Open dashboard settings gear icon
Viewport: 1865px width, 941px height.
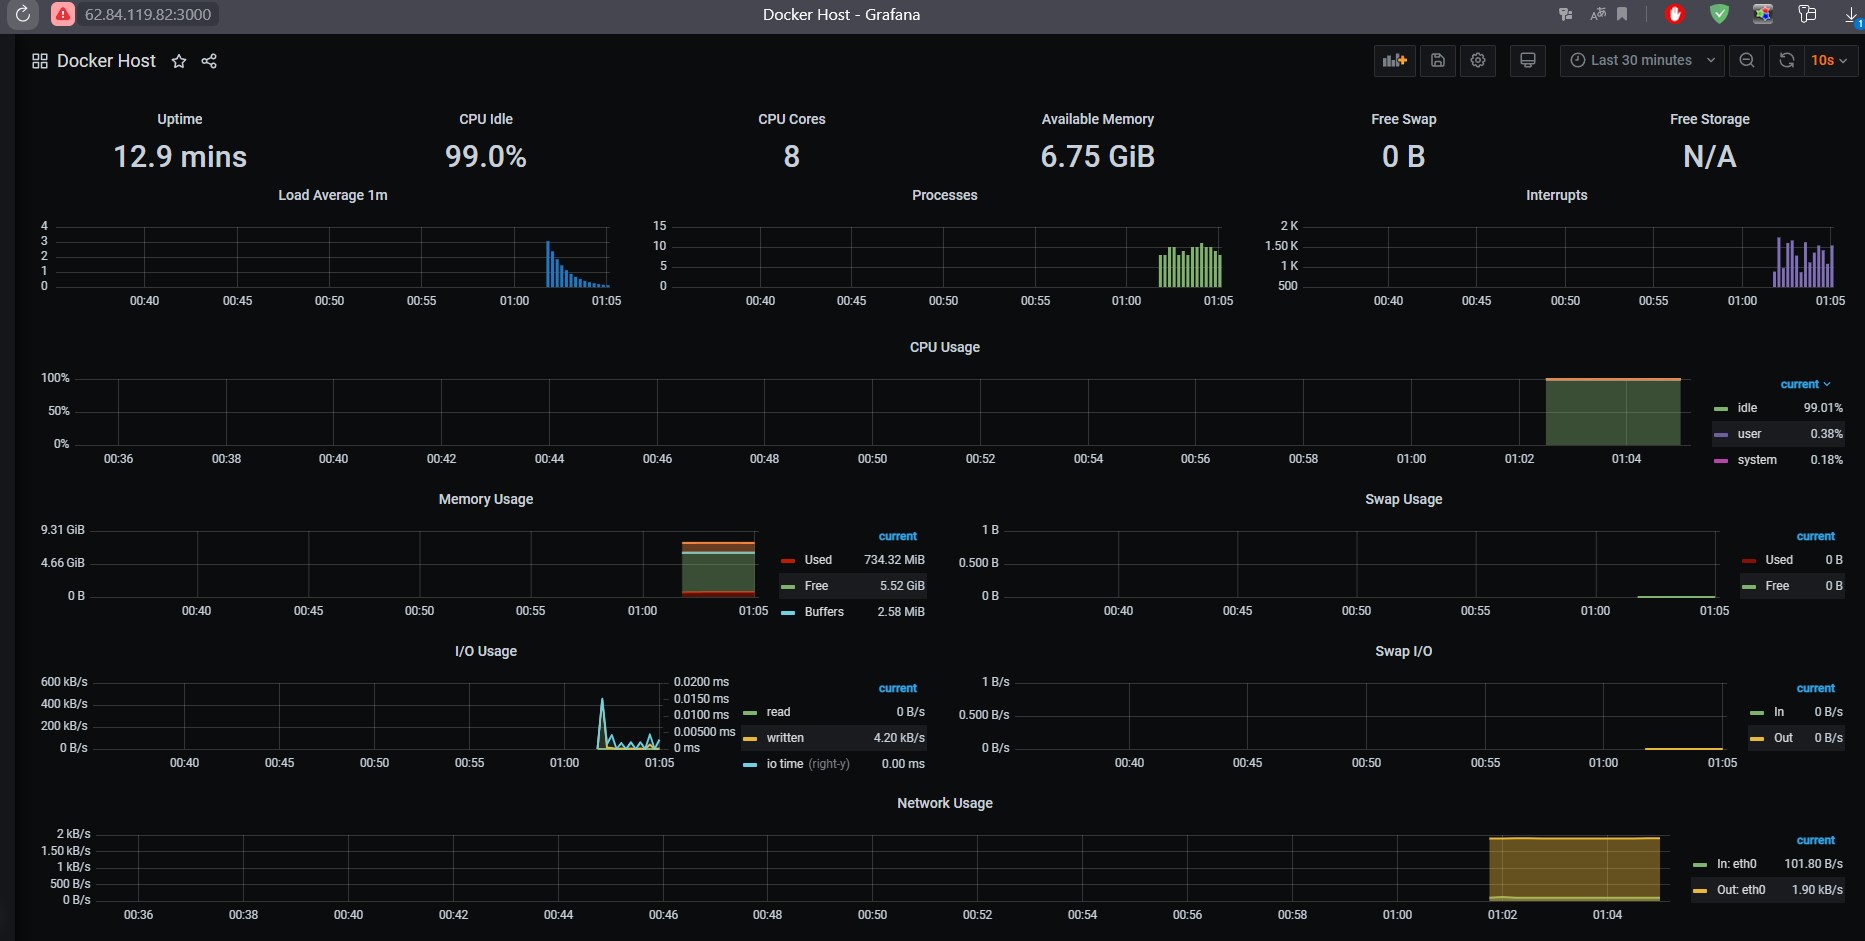point(1477,60)
